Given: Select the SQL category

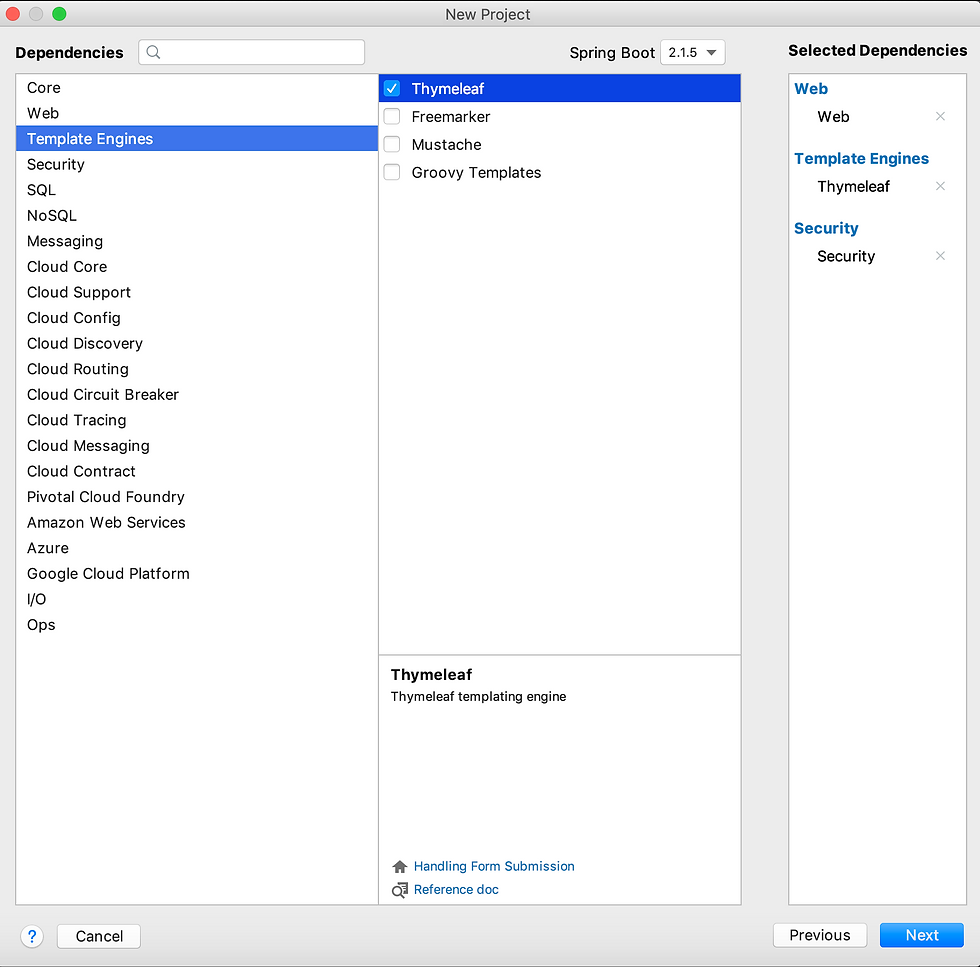Looking at the screenshot, I should coord(197,190).
